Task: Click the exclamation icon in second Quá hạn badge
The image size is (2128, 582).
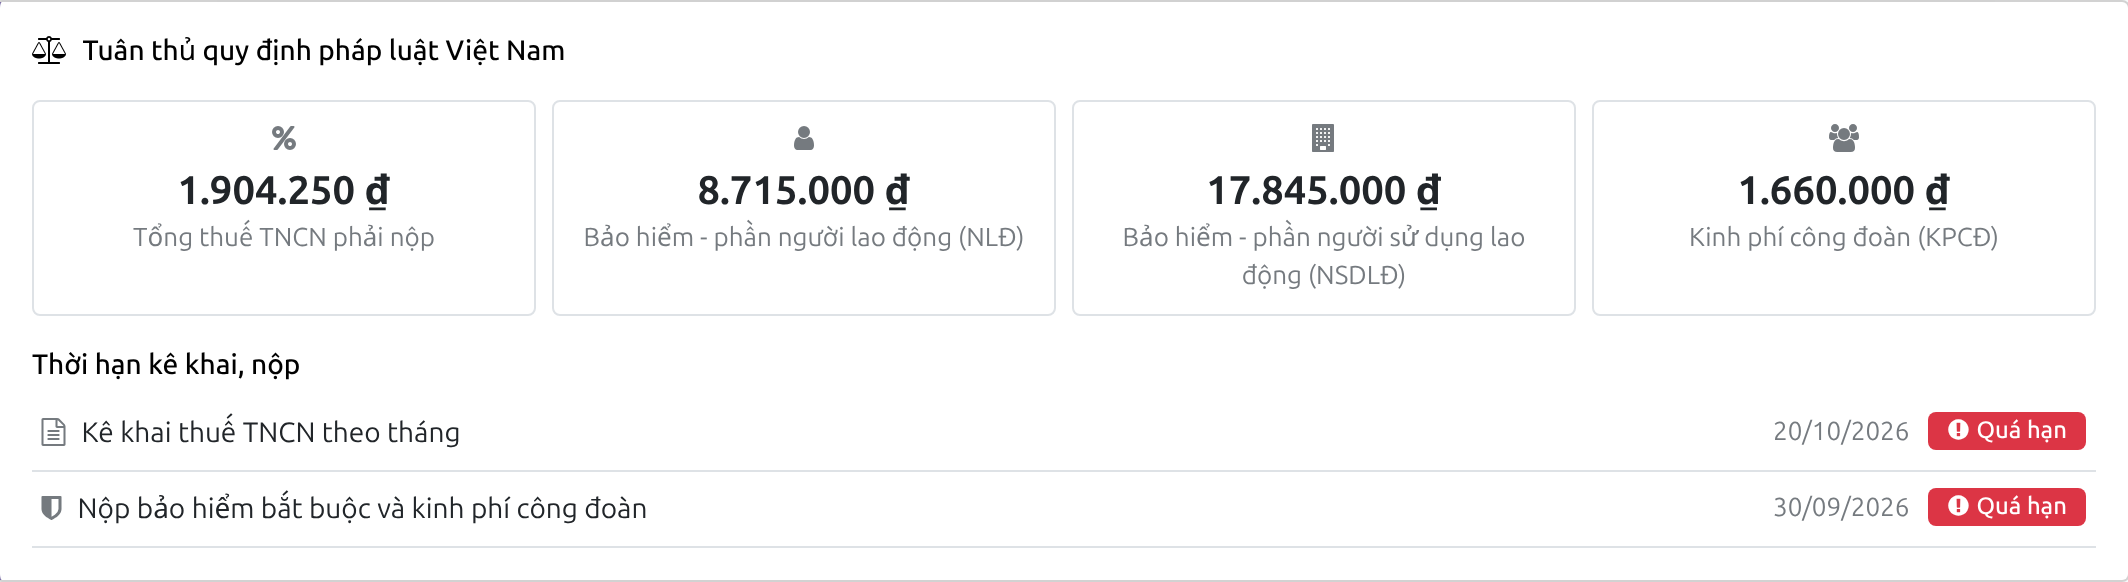Action: [x=1958, y=506]
